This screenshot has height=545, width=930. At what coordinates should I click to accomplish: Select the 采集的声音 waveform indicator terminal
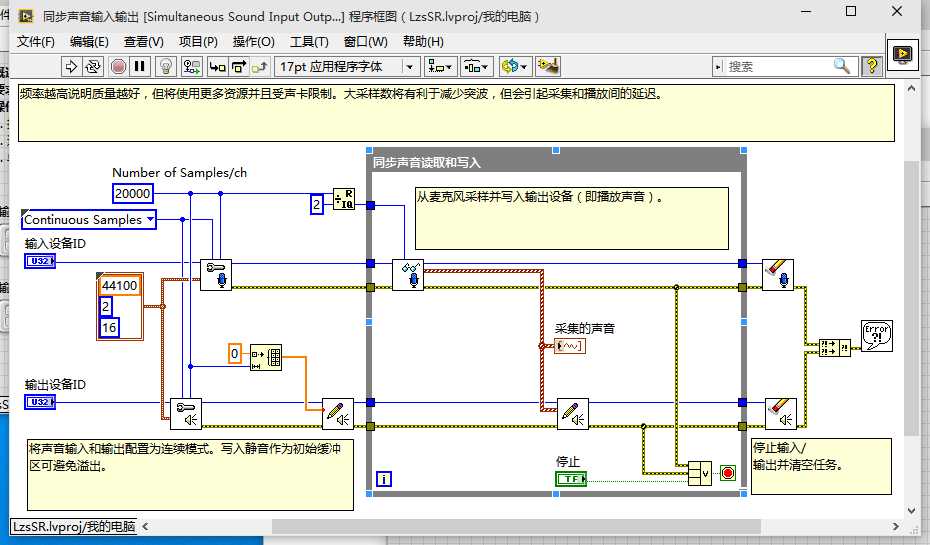pyautogui.click(x=569, y=346)
